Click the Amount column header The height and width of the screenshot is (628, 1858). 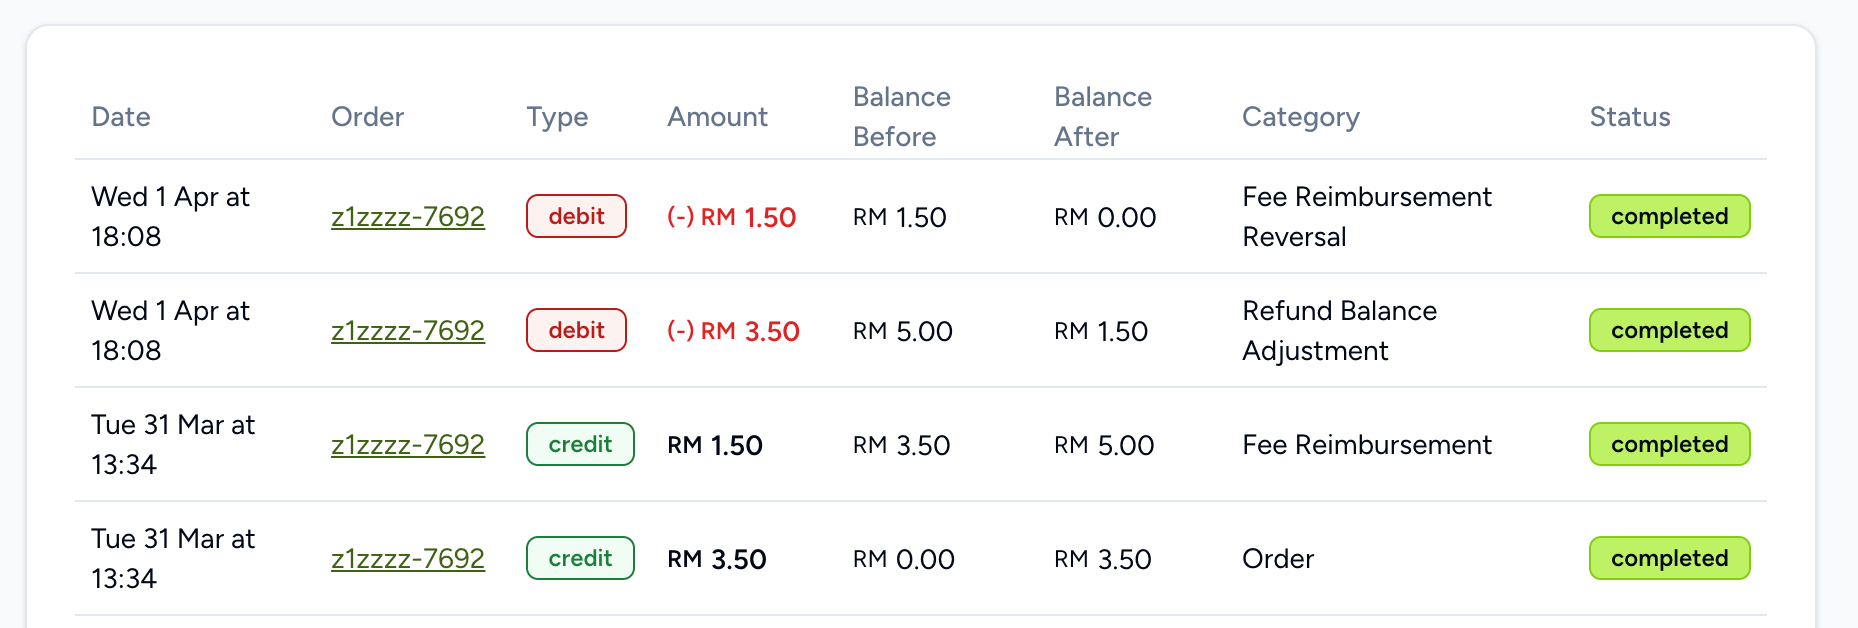[x=717, y=117]
